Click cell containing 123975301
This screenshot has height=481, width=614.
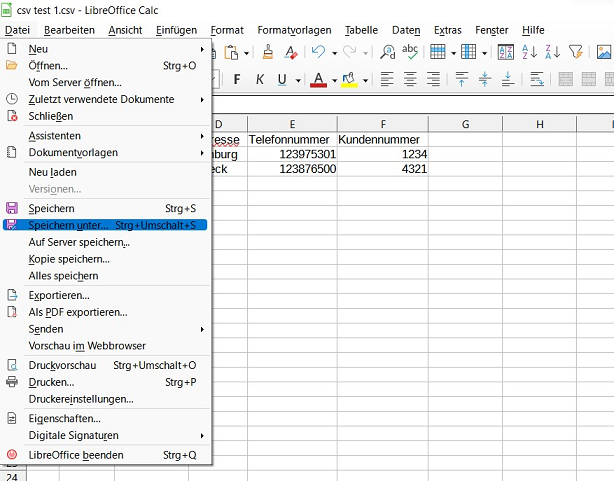[292, 154]
